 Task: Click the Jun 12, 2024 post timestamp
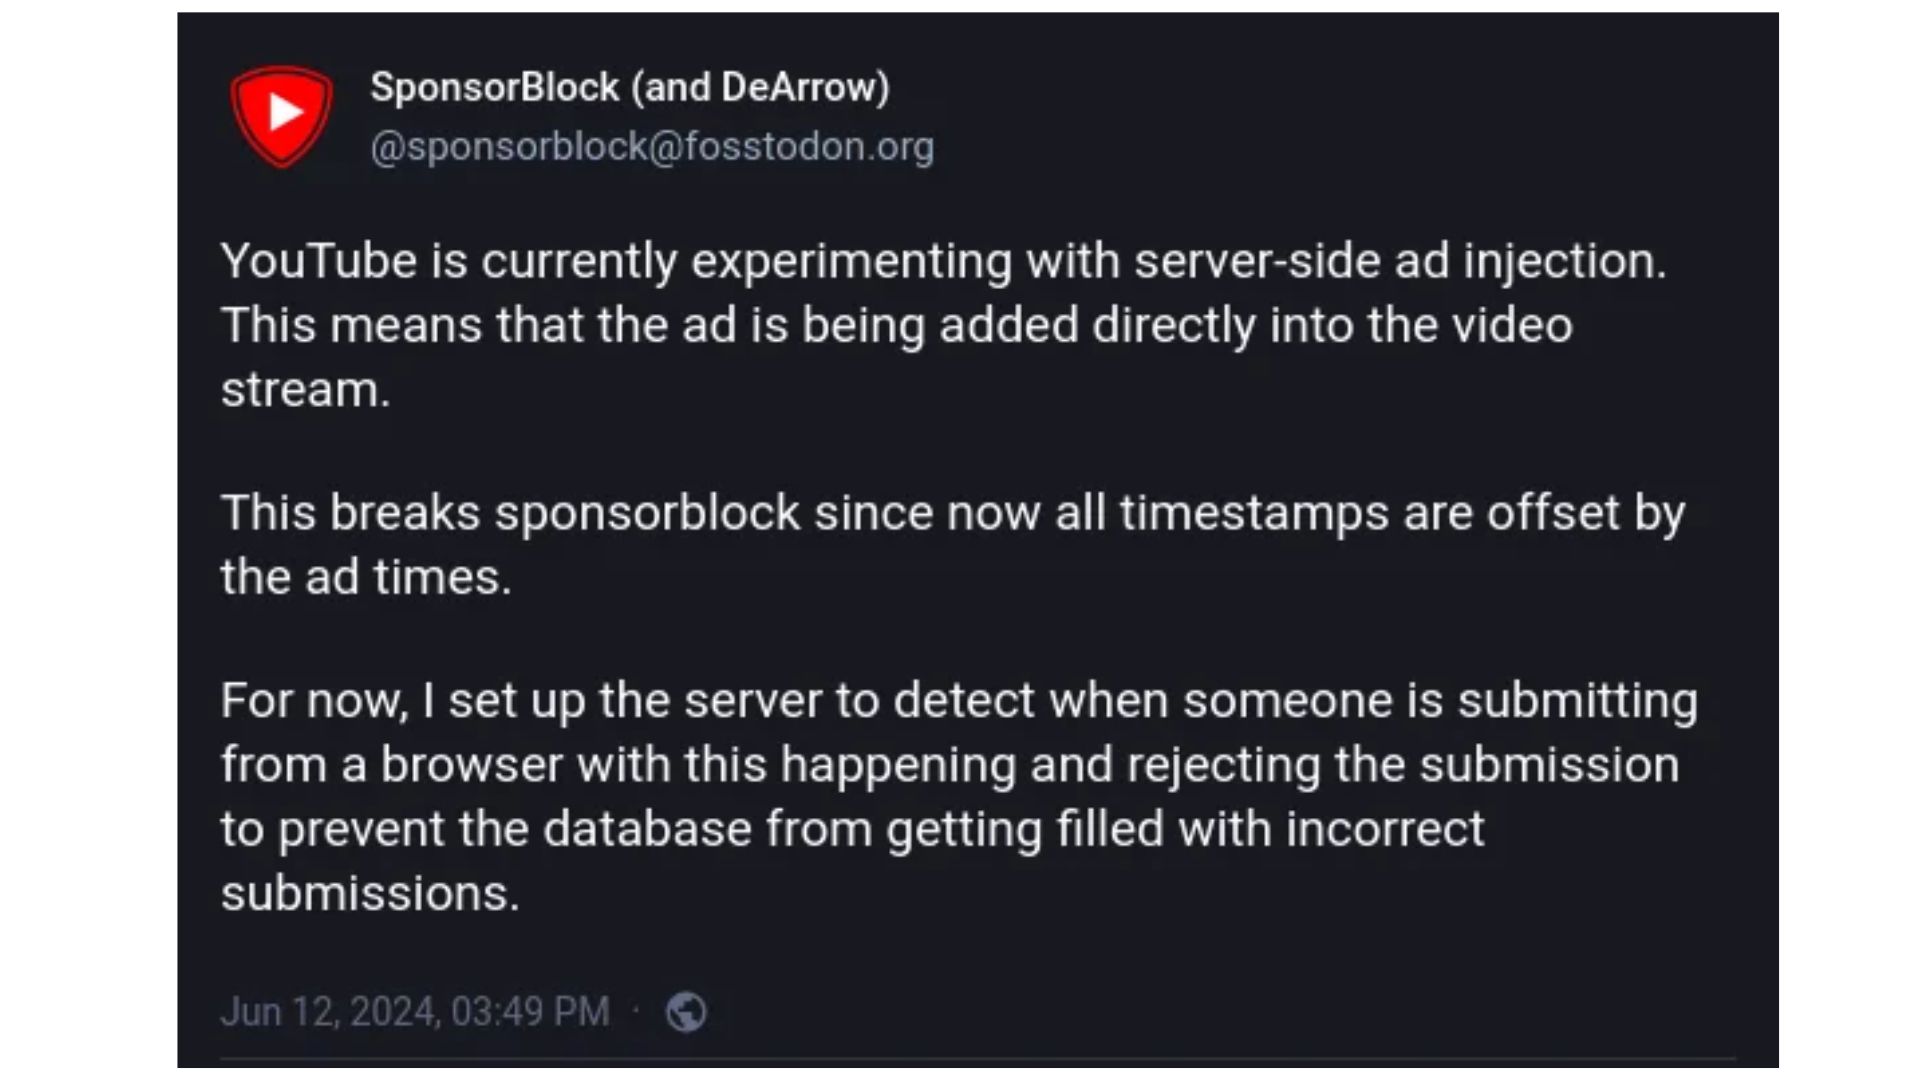414,1012
